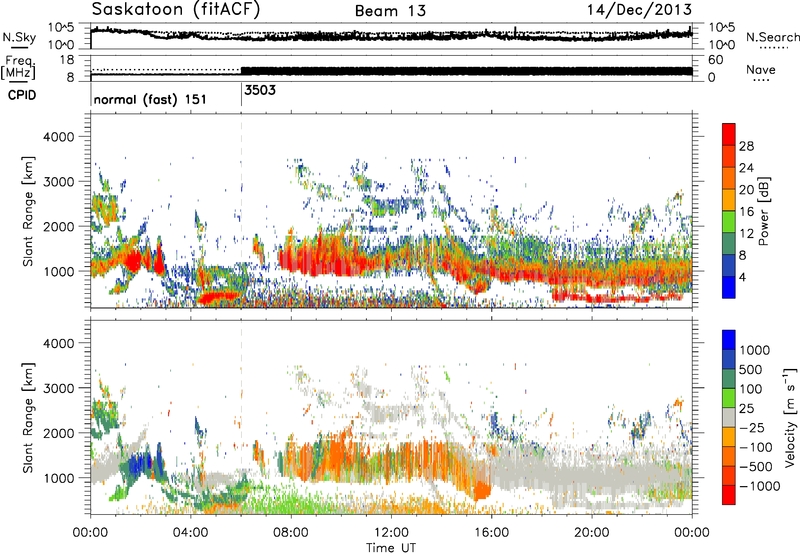Click the Time UT axis label
Screen dimensions: 800x554
pyautogui.click(x=391, y=547)
